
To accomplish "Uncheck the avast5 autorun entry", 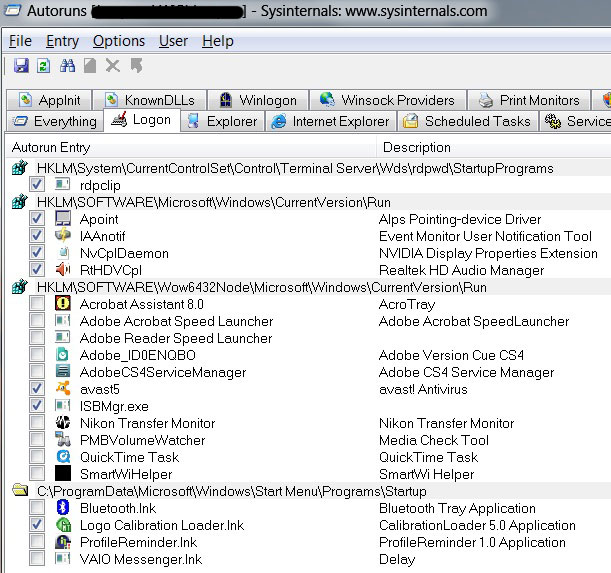I will [x=37, y=389].
